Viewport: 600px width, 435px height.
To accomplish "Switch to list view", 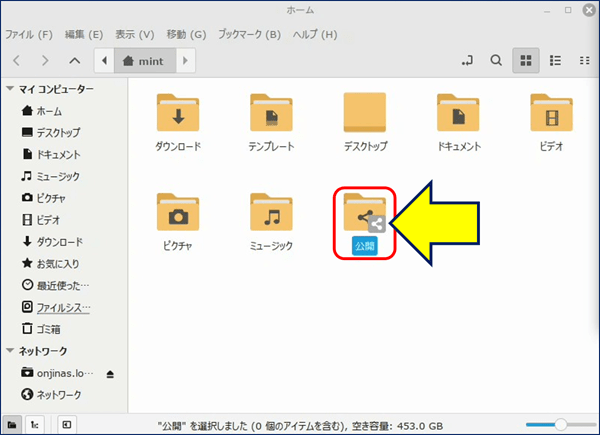I will 555,60.
